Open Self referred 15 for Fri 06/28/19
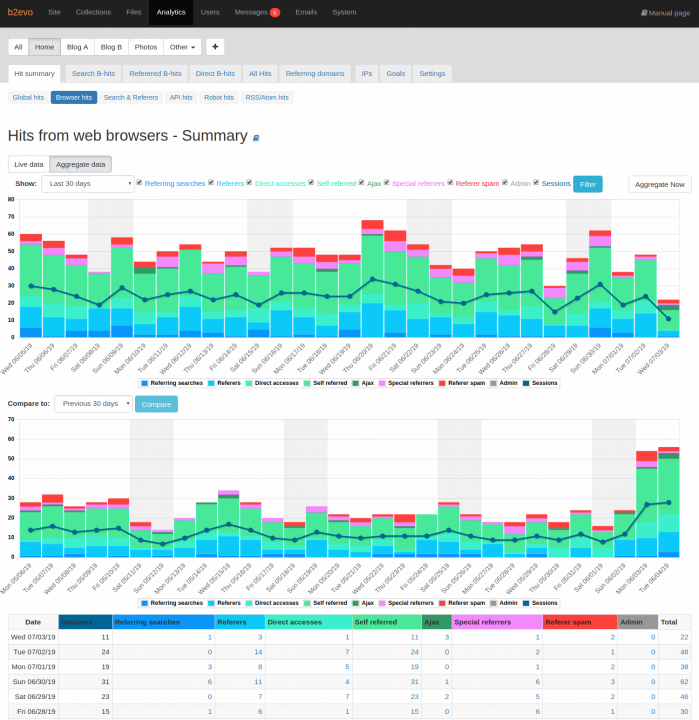Image resolution: width=699 pixels, height=720 pixels. (414, 711)
